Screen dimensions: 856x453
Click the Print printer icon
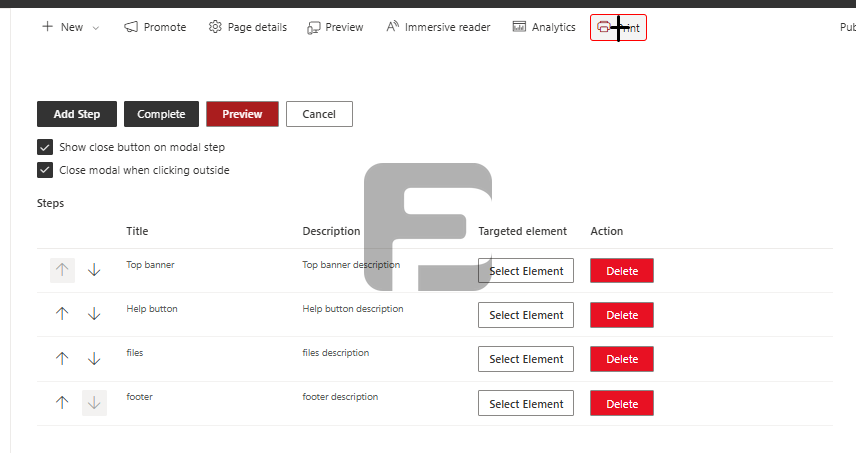pyautogui.click(x=604, y=28)
